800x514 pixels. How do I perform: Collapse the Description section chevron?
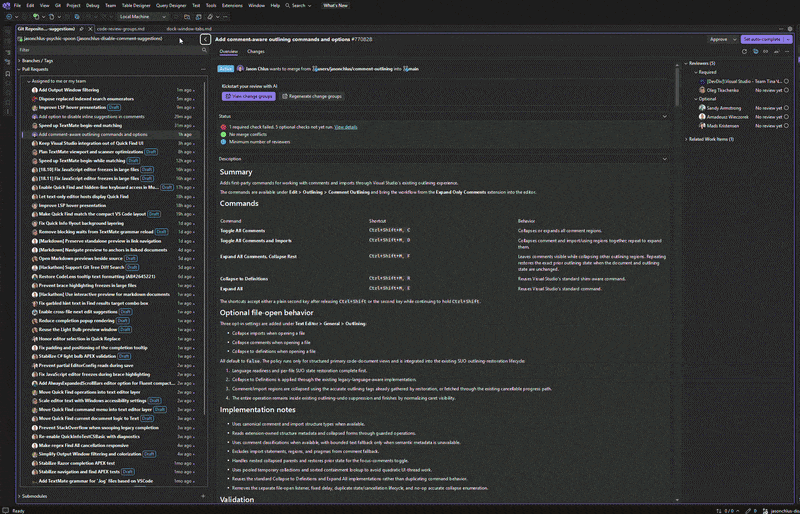coord(664,159)
